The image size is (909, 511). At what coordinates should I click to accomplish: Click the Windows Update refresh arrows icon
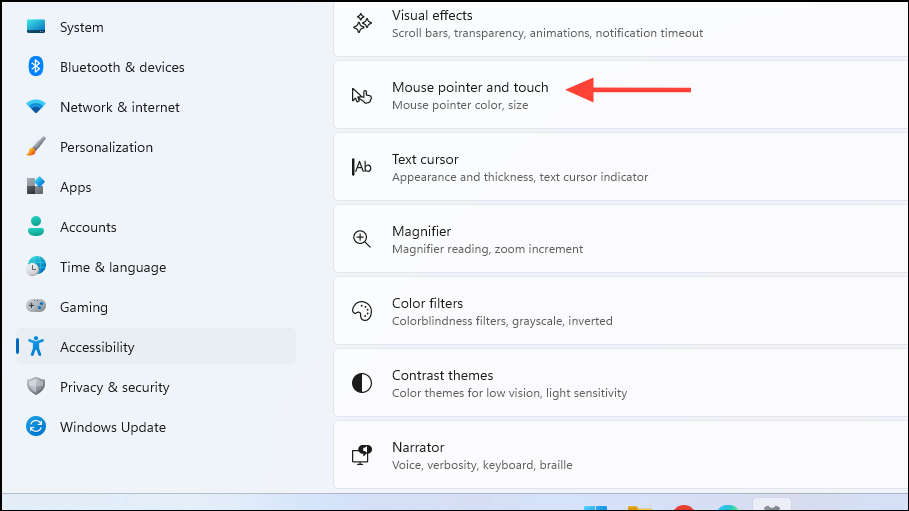pos(36,426)
